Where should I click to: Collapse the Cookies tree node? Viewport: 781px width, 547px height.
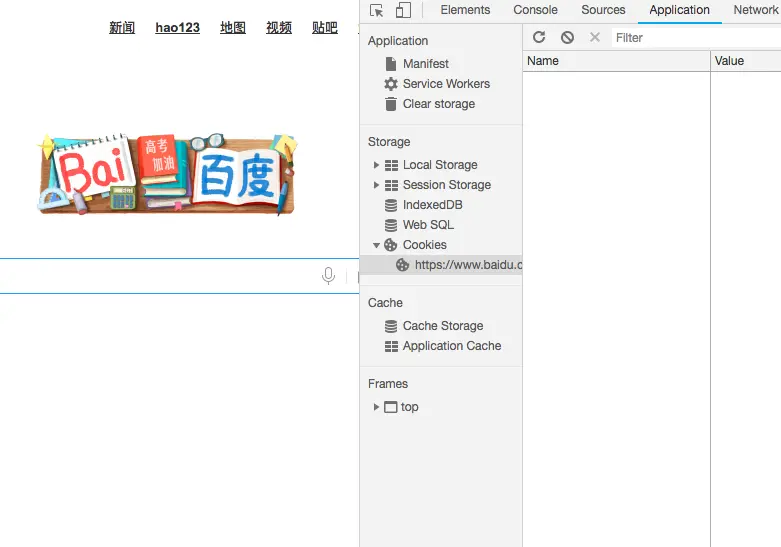click(x=377, y=245)
